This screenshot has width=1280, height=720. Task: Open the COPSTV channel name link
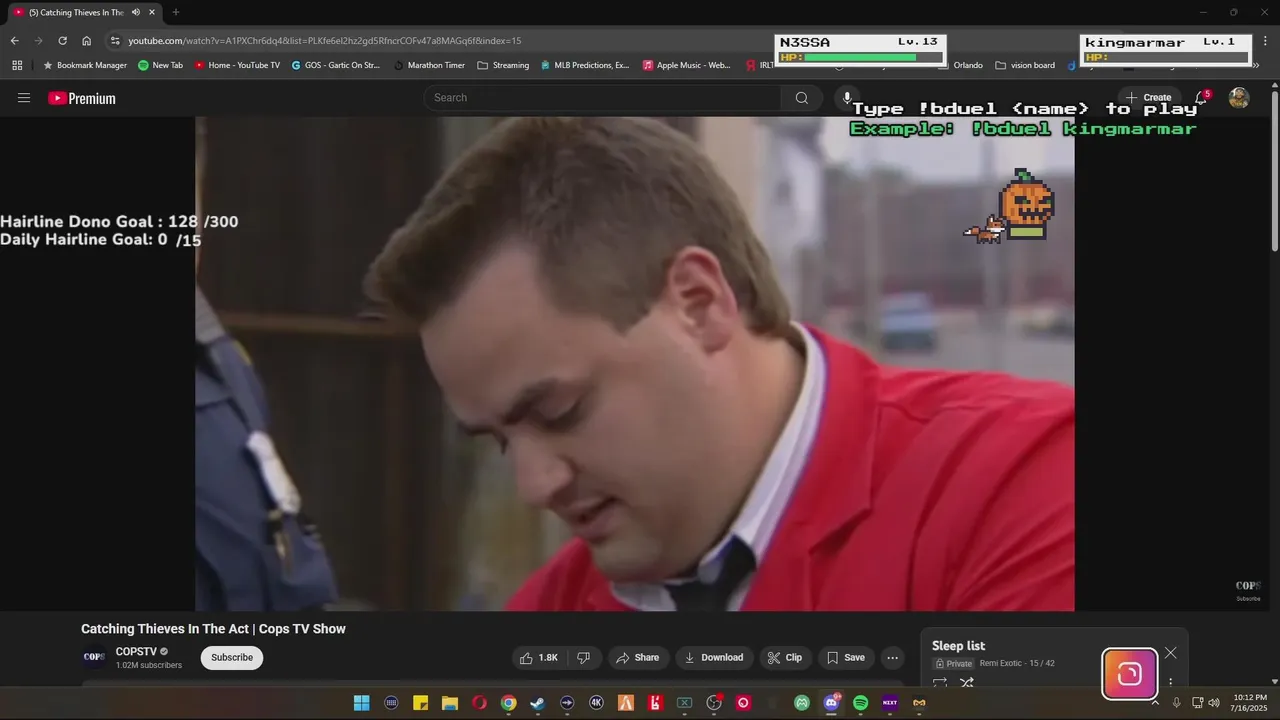point(136,652)
